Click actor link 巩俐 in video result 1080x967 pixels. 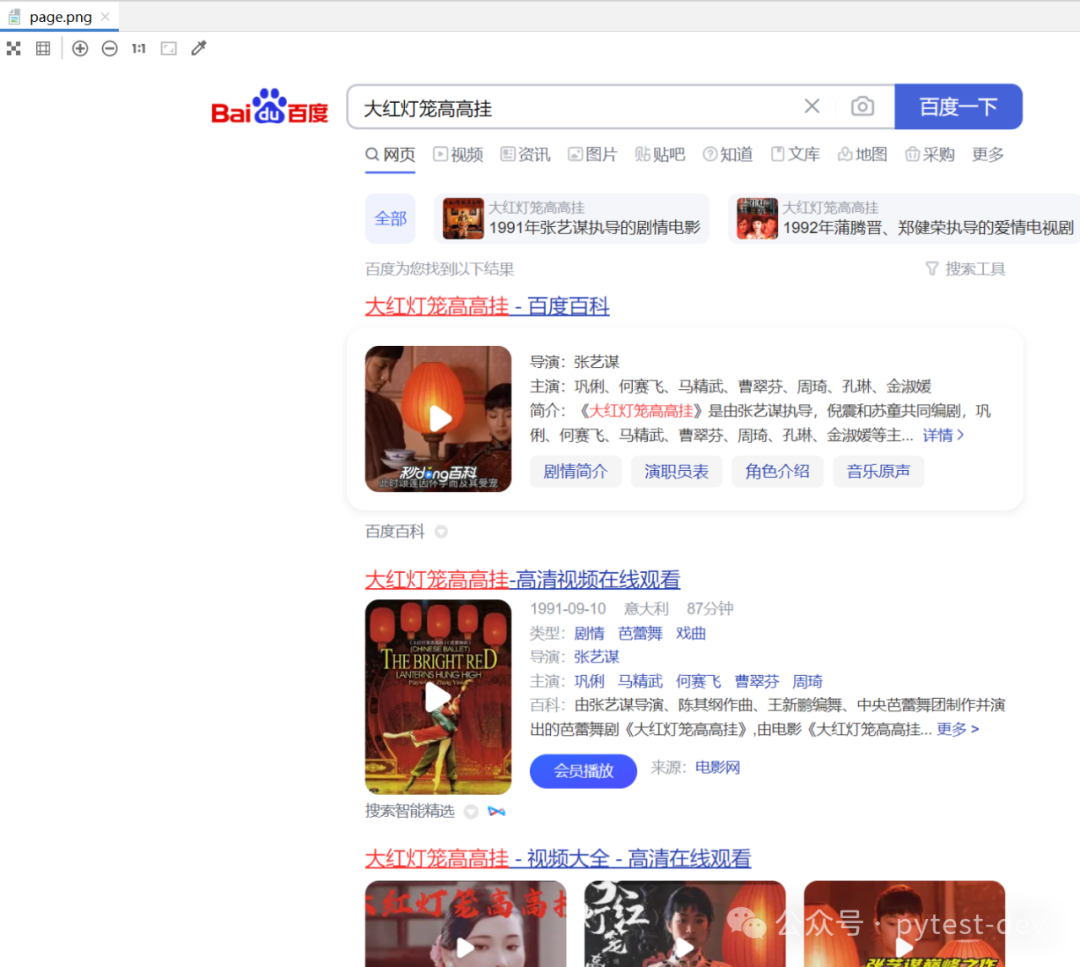pos(590,681)
